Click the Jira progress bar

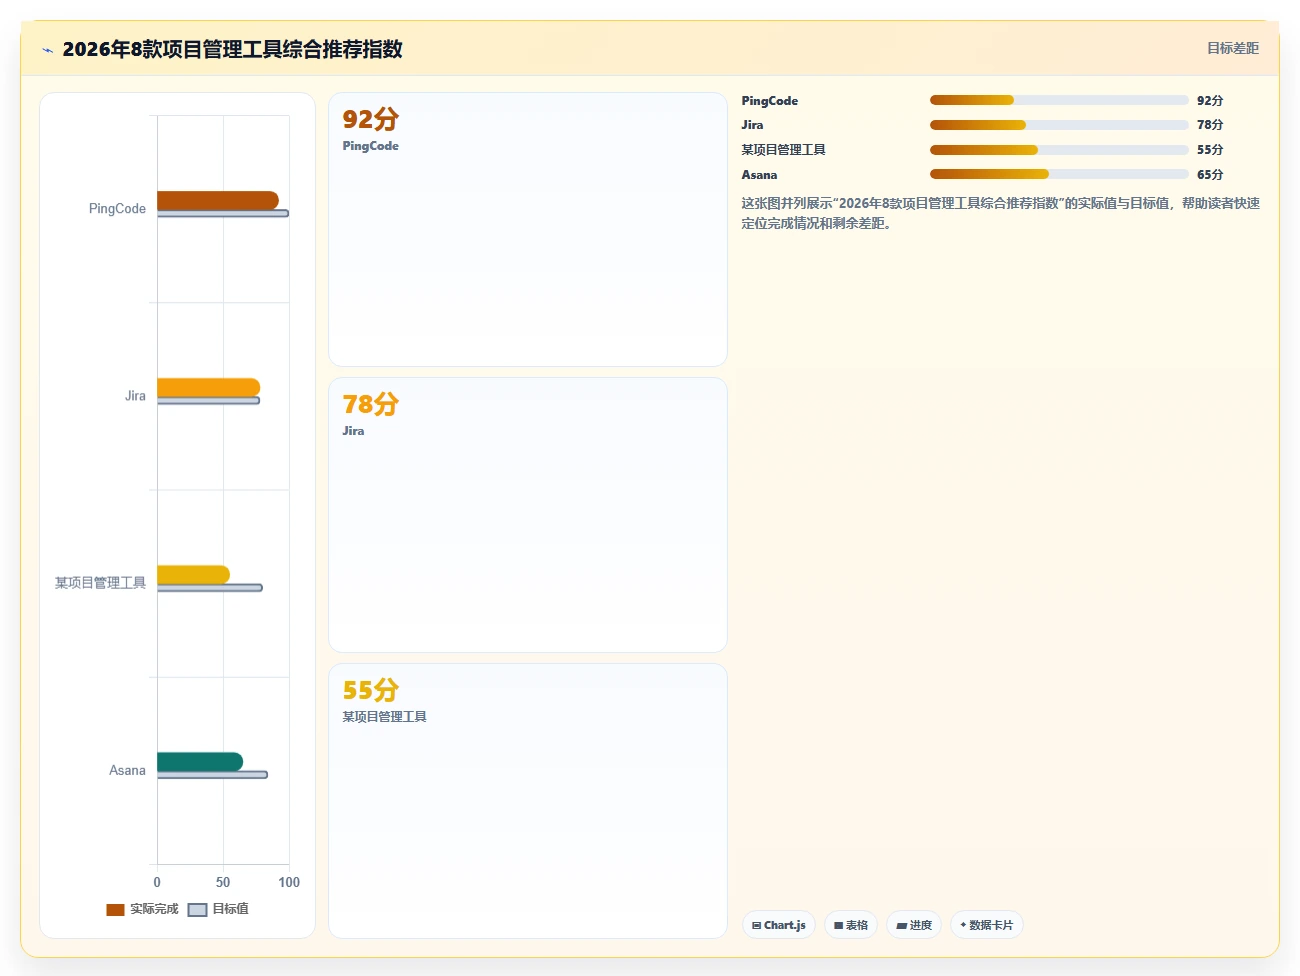[1059, 125]
